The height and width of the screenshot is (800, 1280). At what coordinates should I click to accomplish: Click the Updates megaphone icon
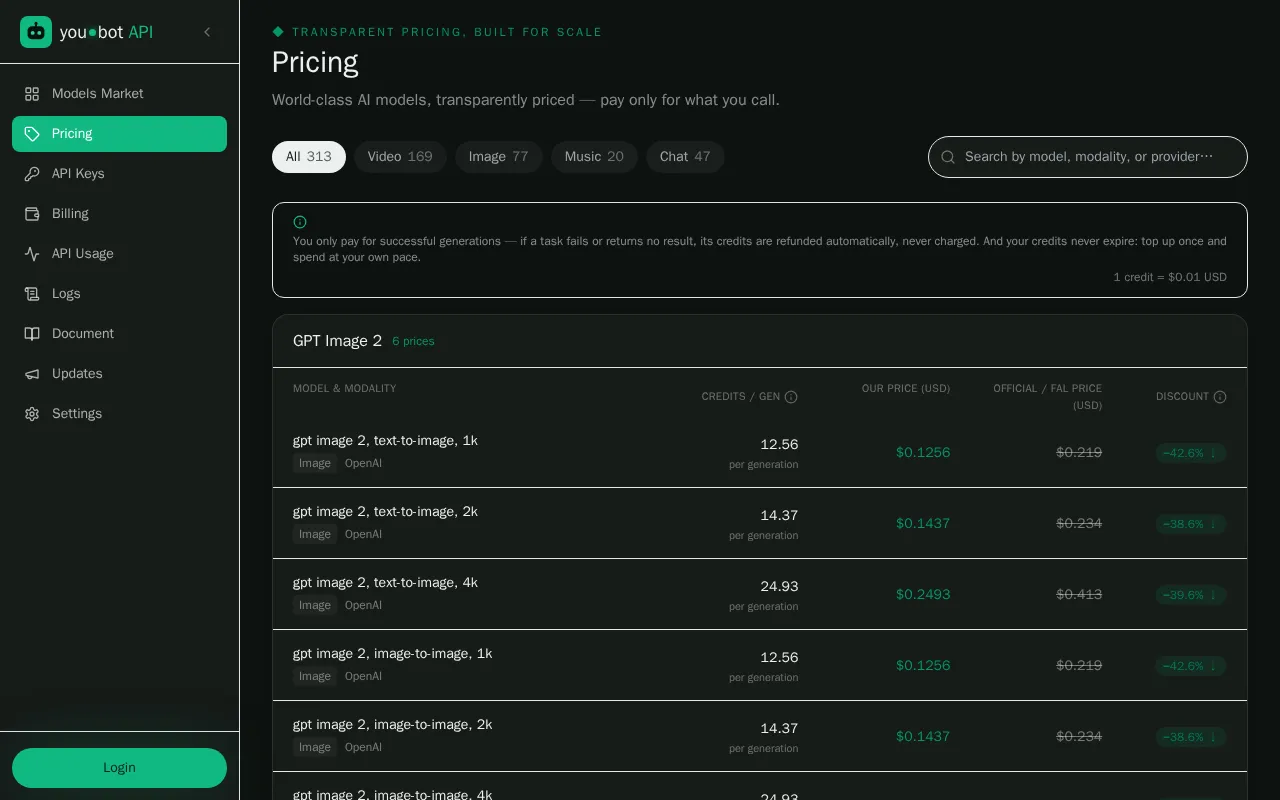coord(32,373)
